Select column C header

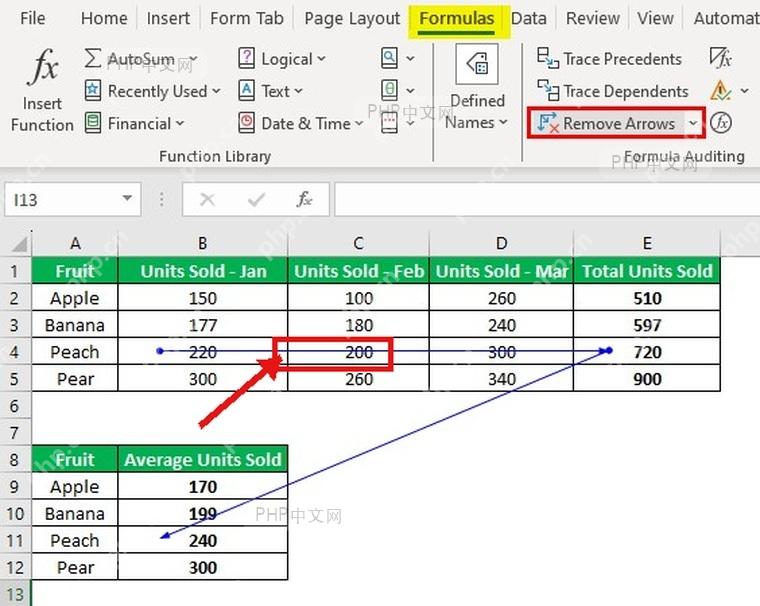(358, 243)
